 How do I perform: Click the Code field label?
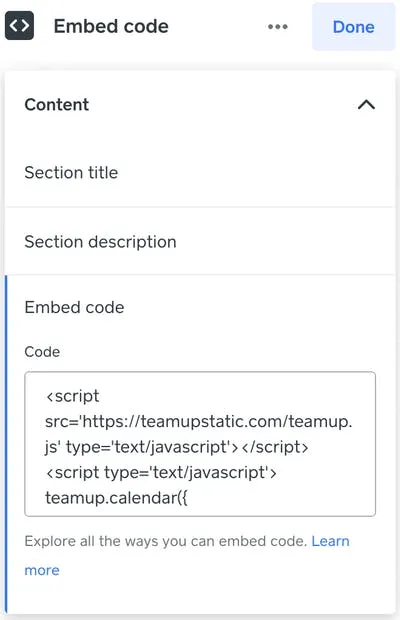tap(42, 352)
